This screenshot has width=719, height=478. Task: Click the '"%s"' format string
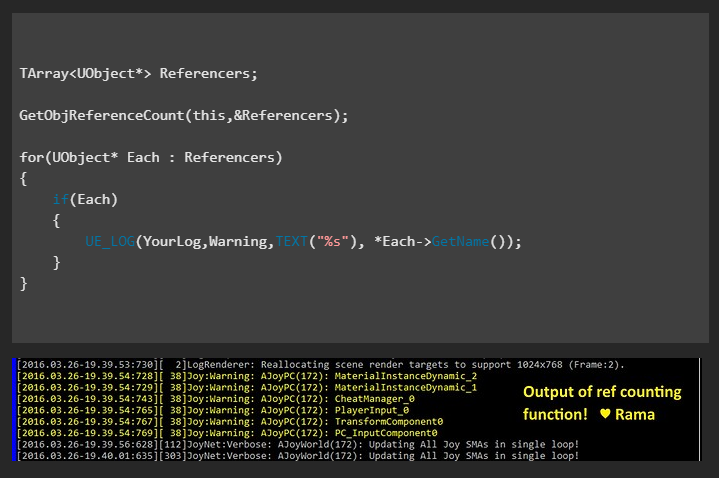pos(333,242)
